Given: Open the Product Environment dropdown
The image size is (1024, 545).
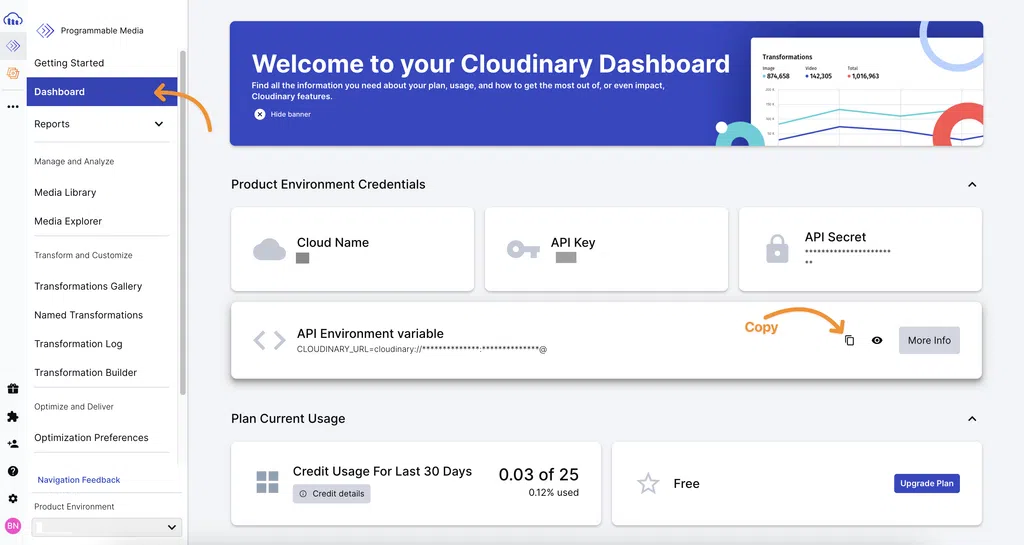Looking at the screenshot, I should tap(106, 527).
